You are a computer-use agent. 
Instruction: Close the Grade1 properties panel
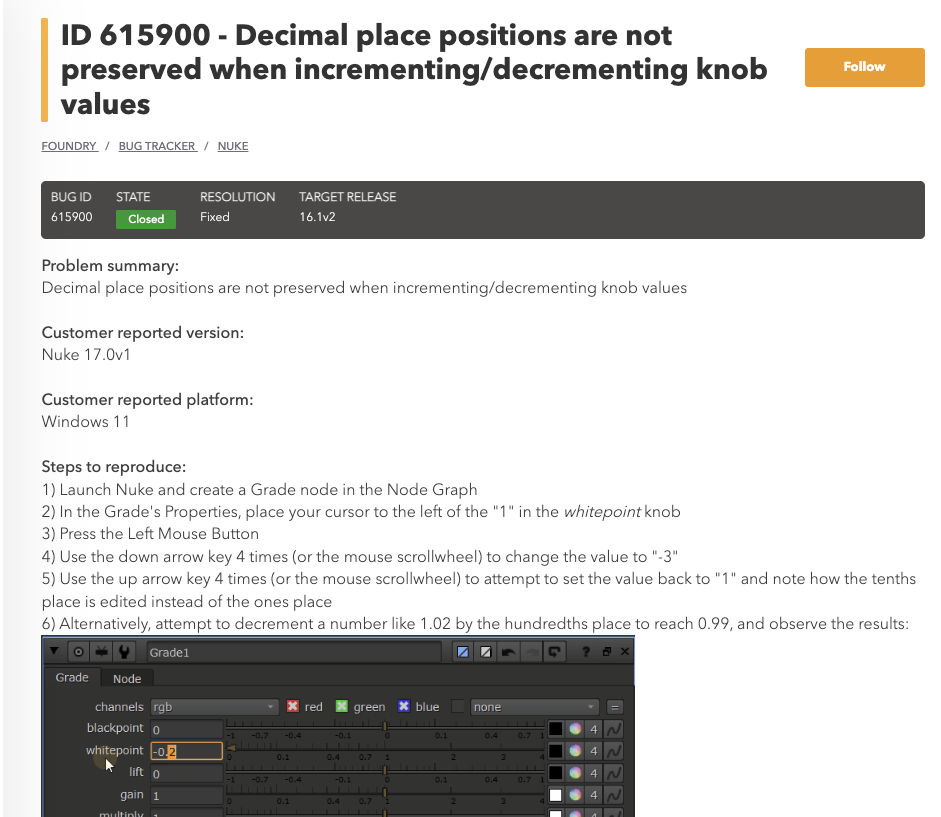[625, 652]
